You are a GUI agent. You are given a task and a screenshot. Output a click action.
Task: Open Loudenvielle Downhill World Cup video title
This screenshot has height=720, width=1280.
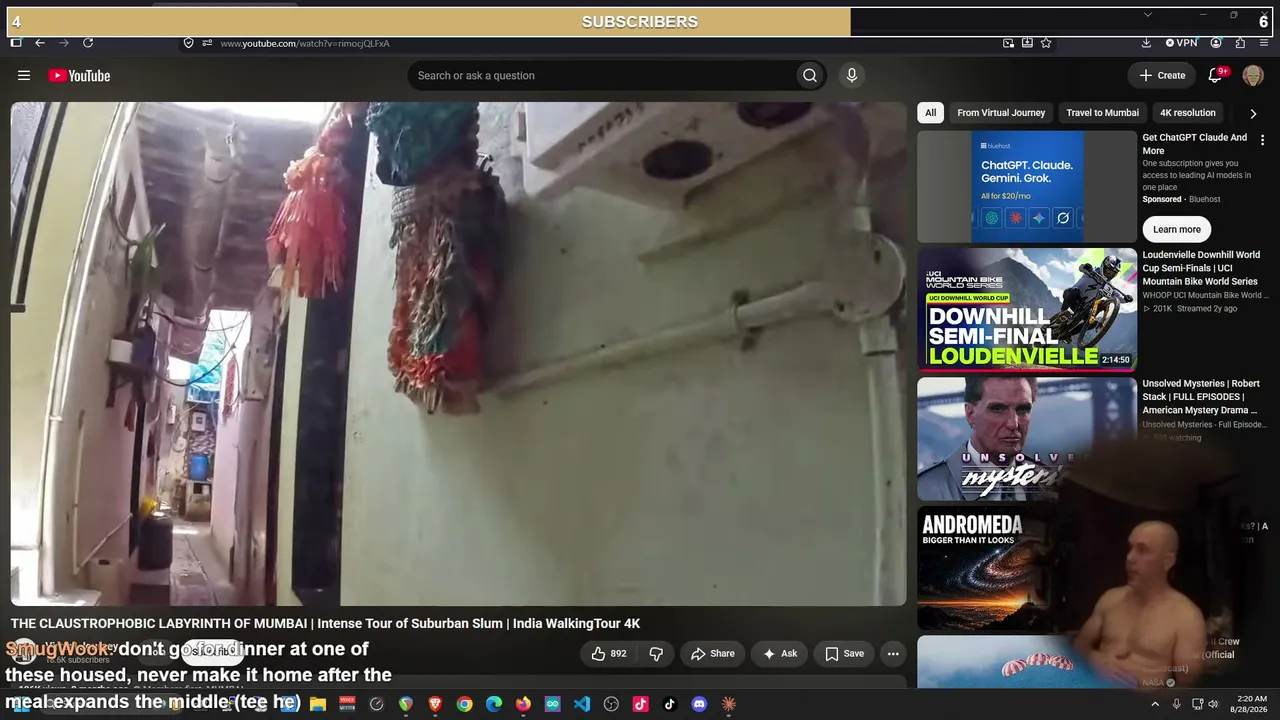1201,268
